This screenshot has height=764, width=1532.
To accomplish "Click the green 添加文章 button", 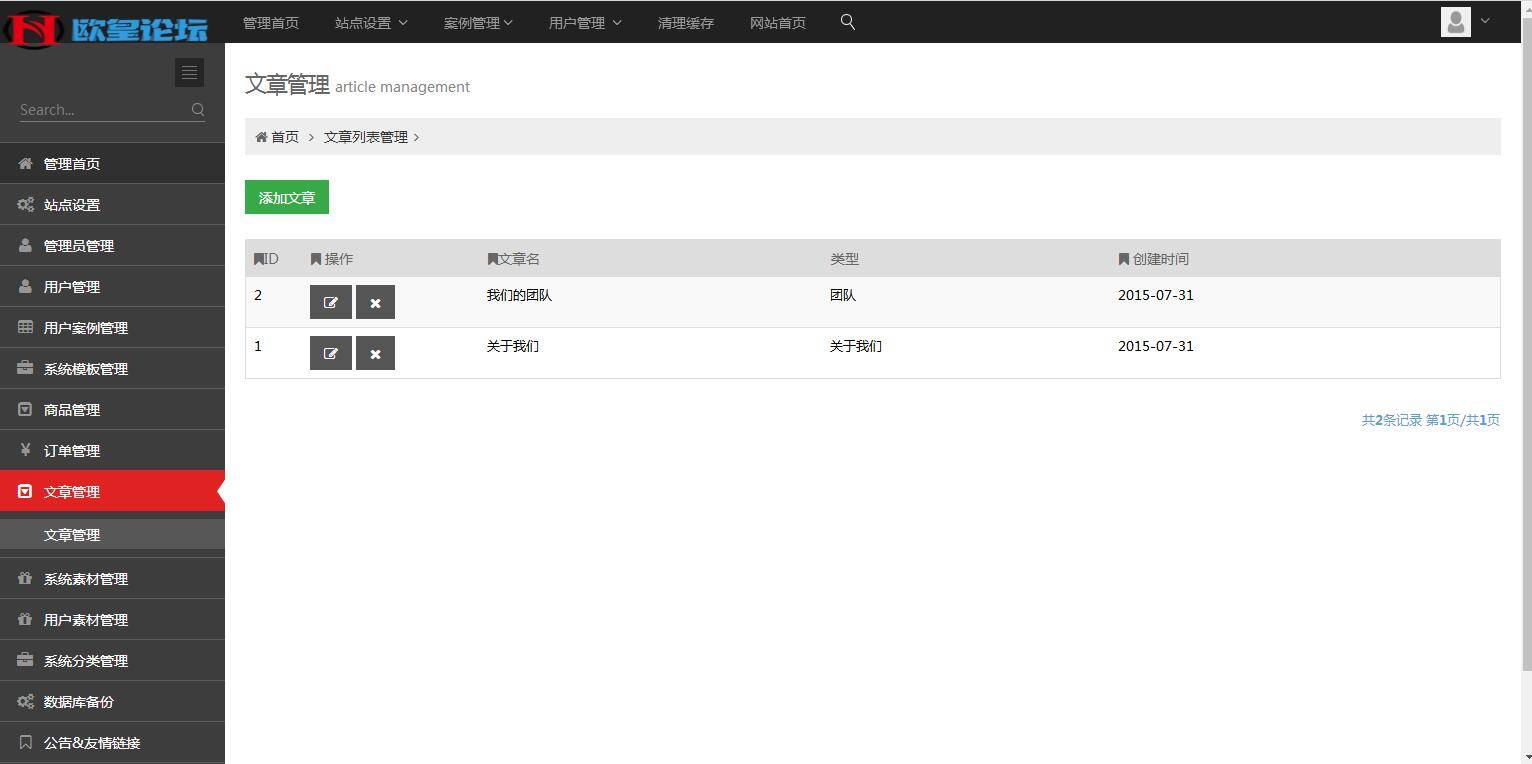I will [x=286, y=197].
